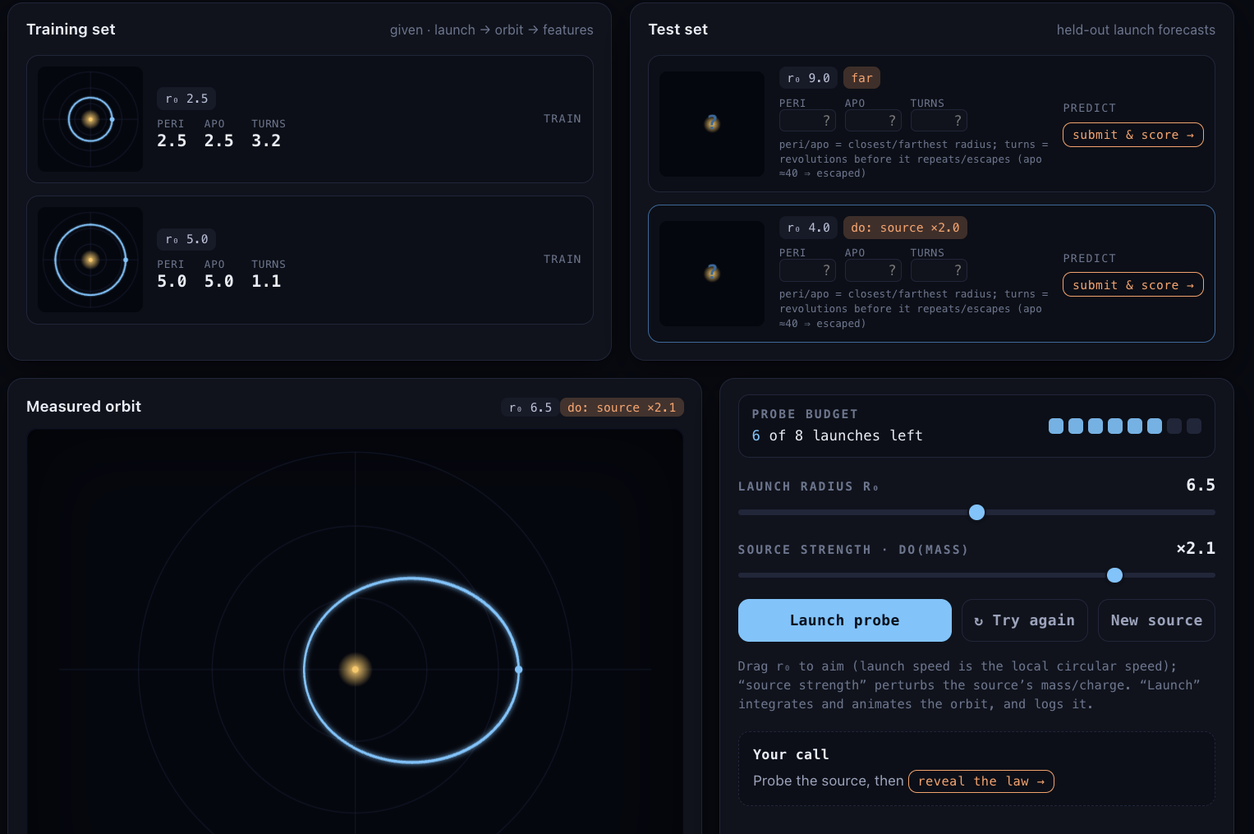1254x834 pixels.
Task: Click the APO input for r₀ 4.0 test
Action: (x=873, y=271)
